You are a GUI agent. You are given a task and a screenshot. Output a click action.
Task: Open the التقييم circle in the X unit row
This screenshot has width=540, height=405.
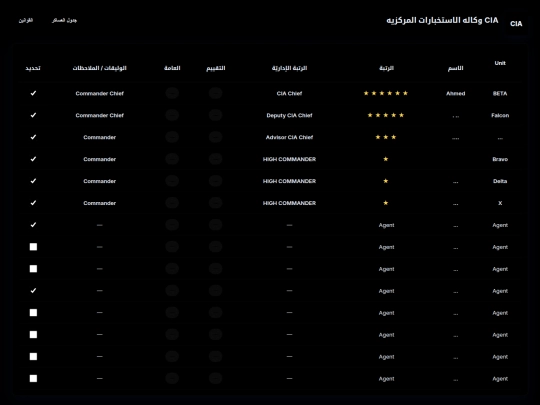point(216,203)
